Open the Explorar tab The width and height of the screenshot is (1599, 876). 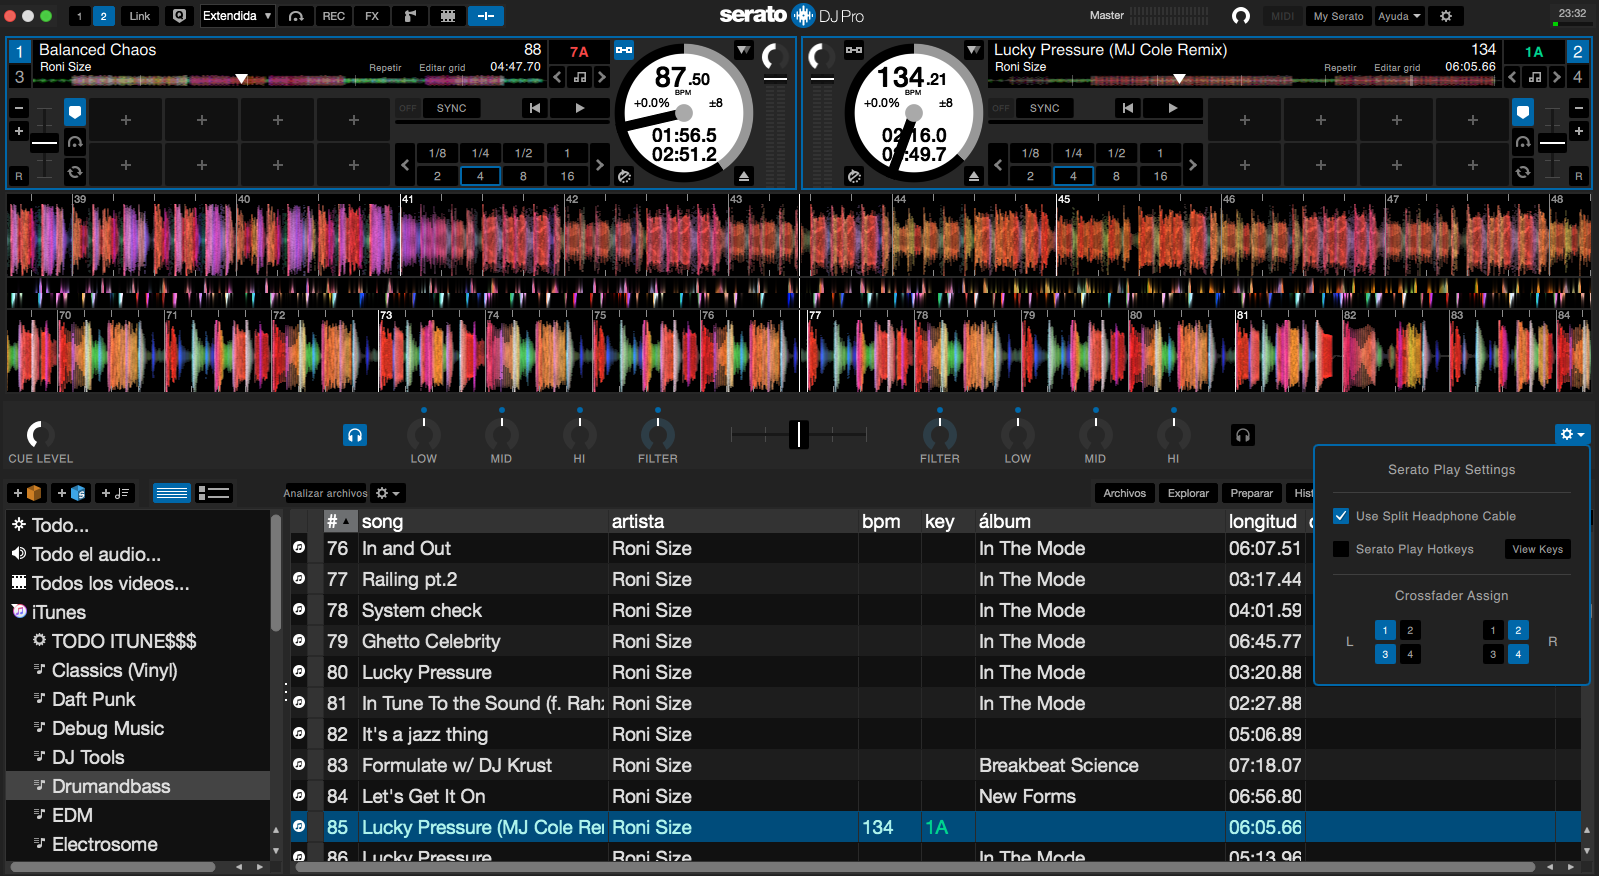[1188, 493]
